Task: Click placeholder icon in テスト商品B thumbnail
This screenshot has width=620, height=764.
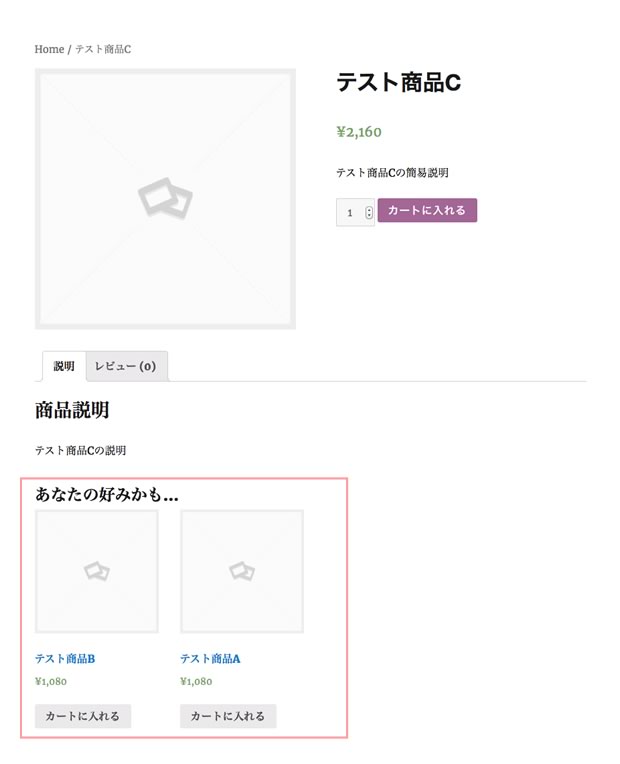Action: coord(97,571)
